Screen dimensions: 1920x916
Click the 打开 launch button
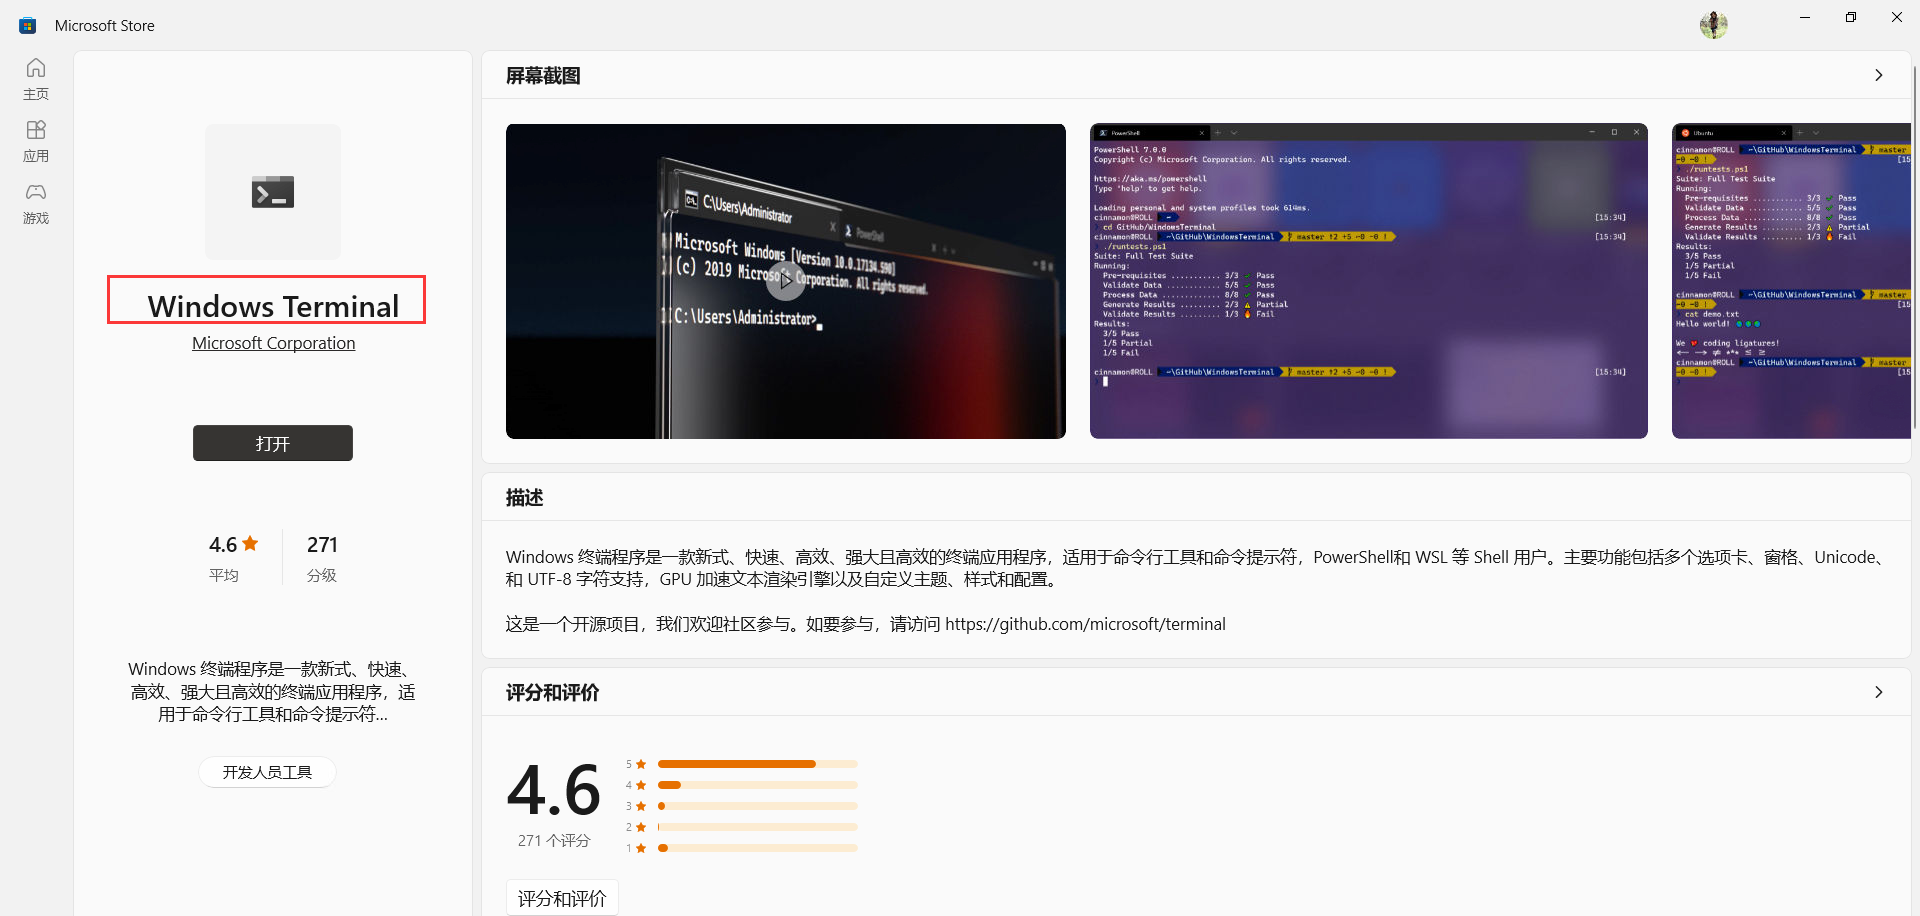pyautogui.click(x=272, y=443)
